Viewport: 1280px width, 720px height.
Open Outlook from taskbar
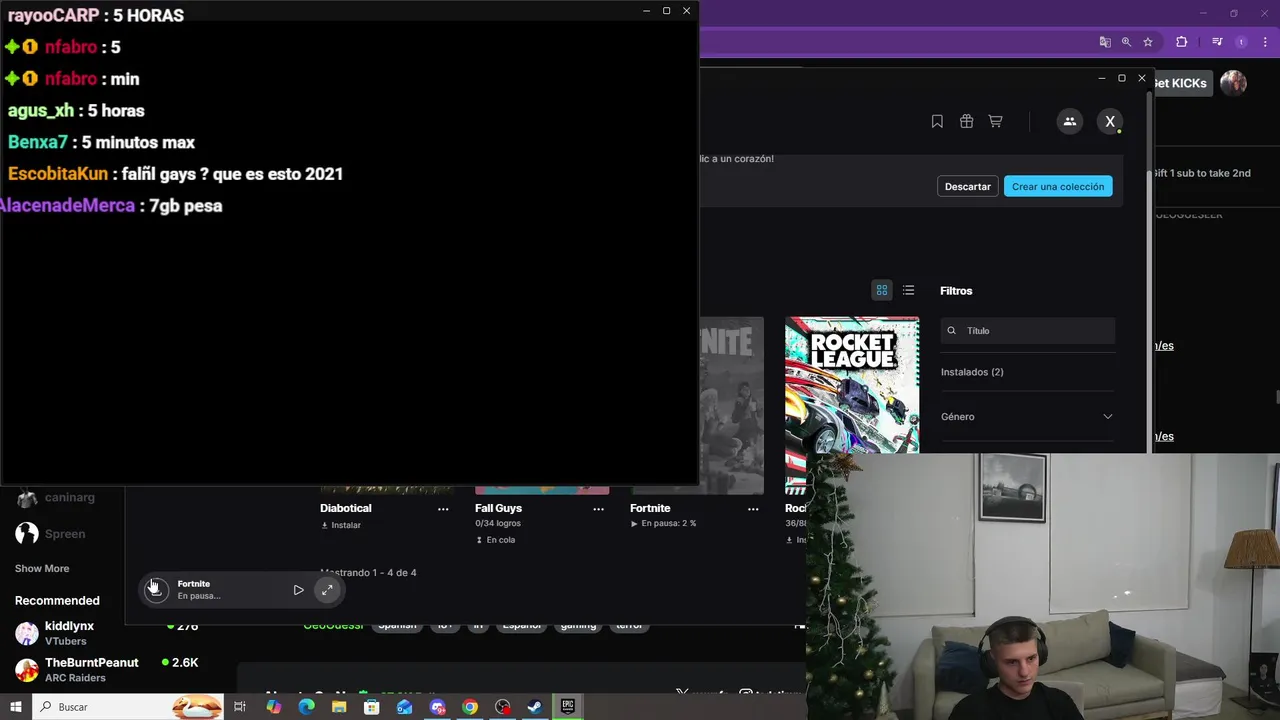404,707
